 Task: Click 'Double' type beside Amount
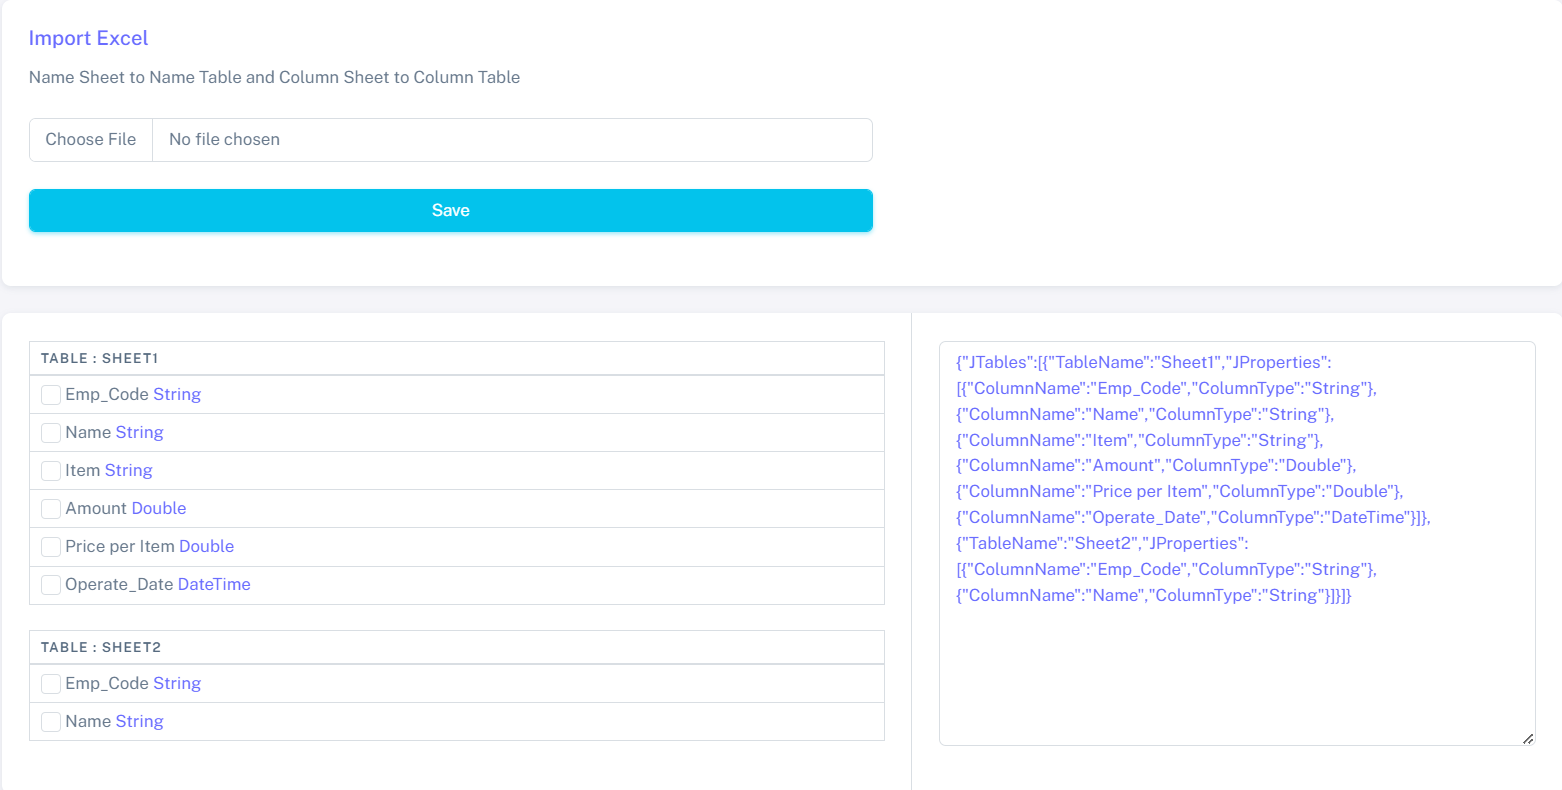[x=159, y=508]
